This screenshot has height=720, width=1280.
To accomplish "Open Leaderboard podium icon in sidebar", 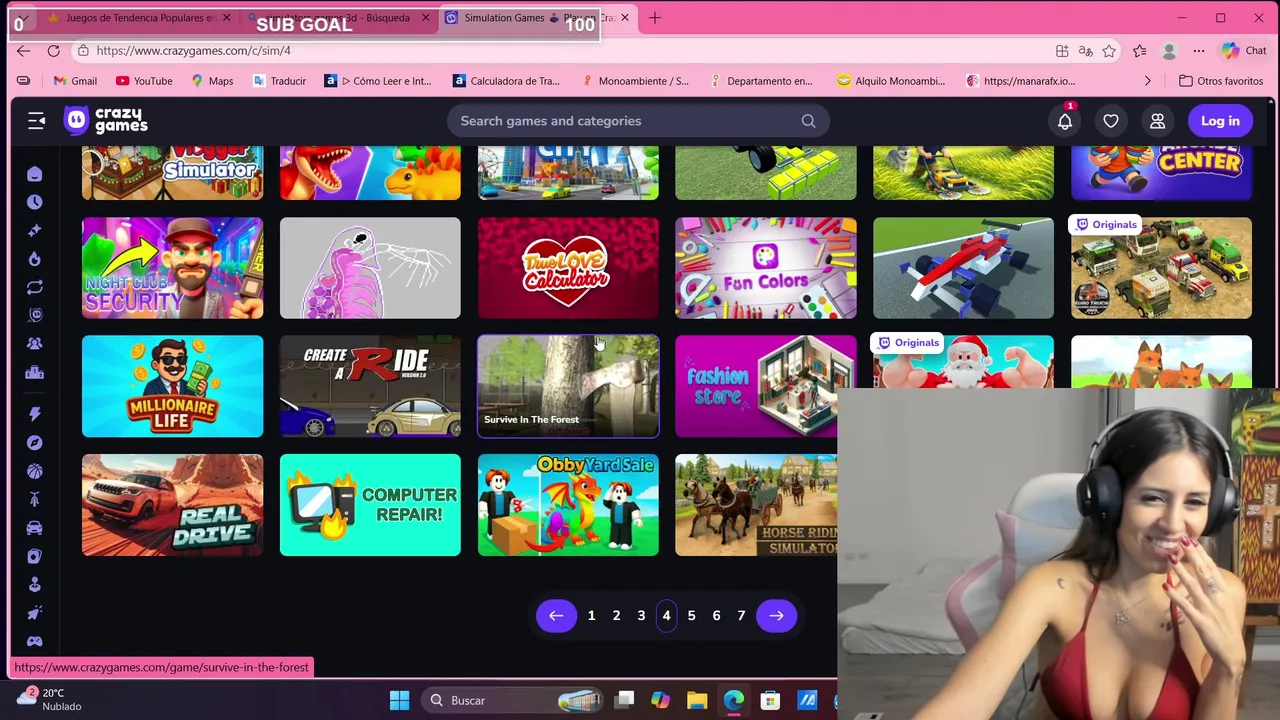I will 35,372.
